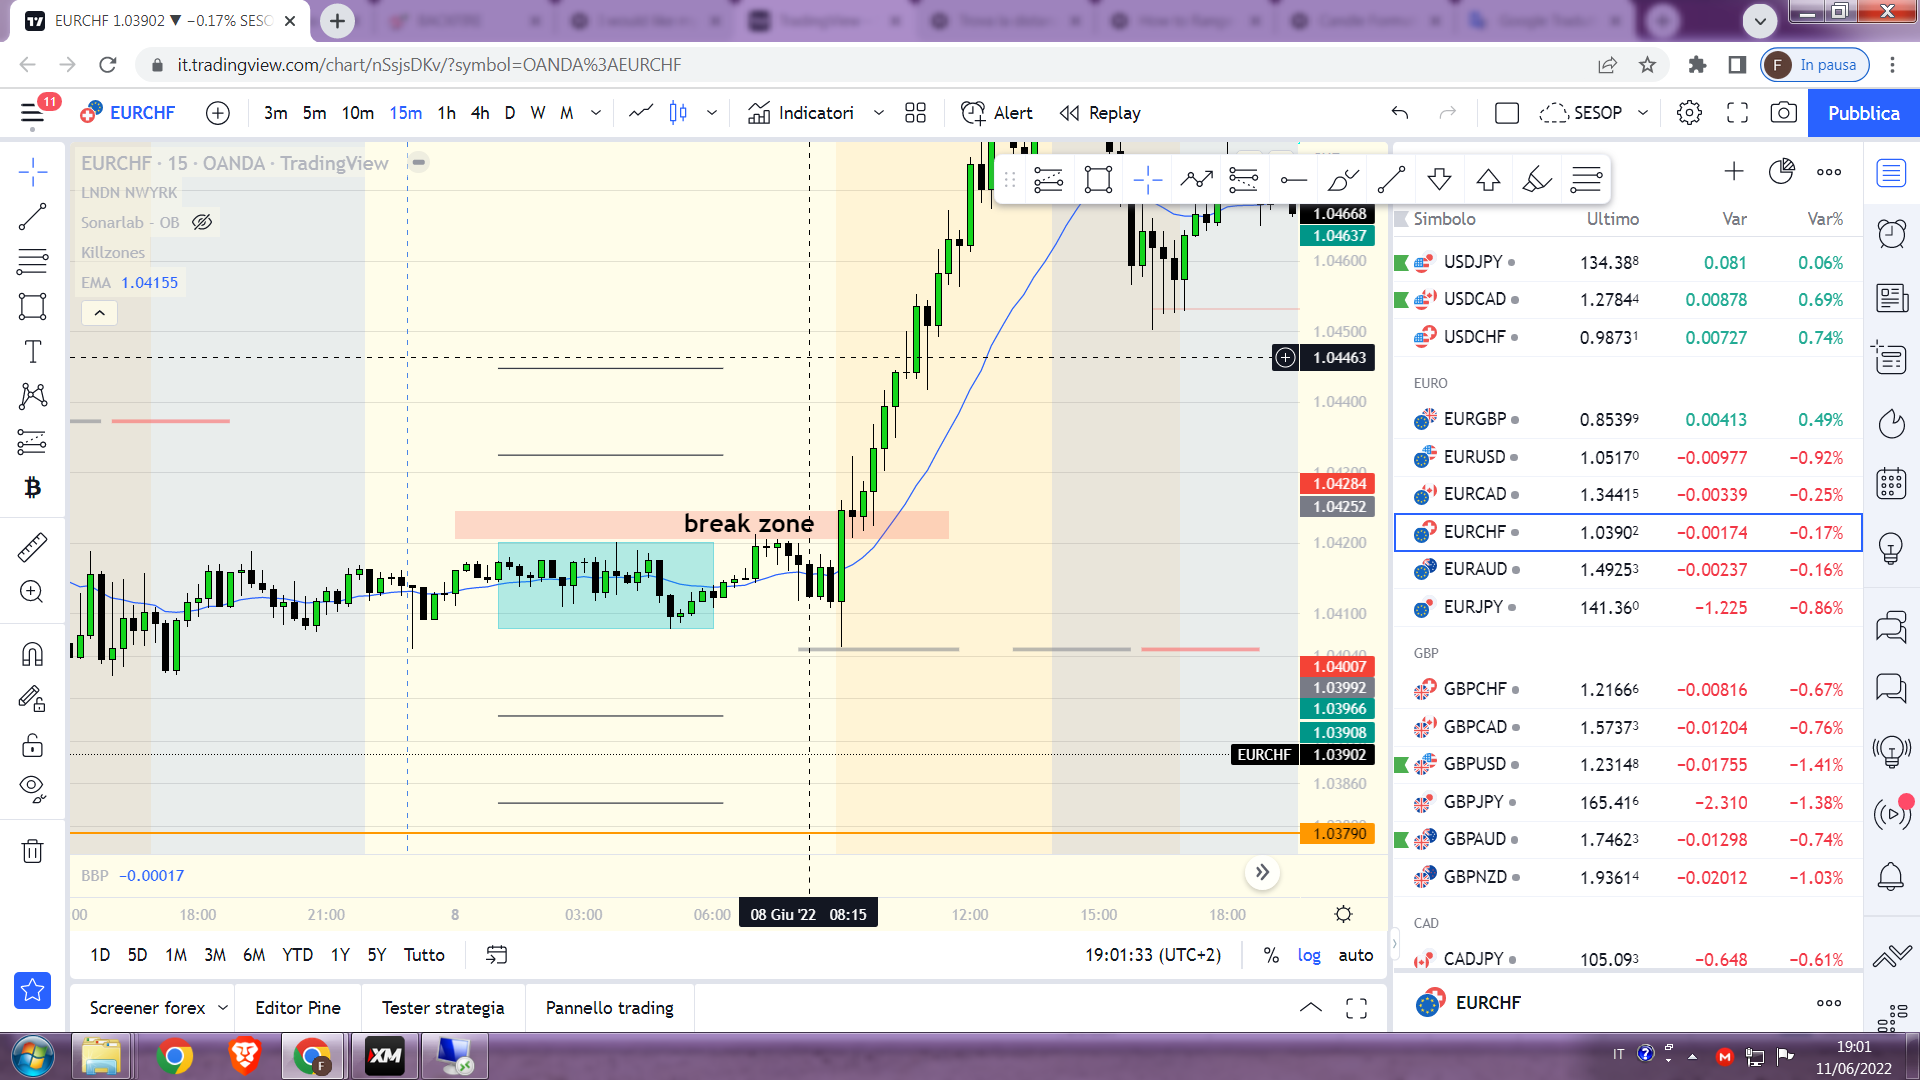
Task: Switch to the 4h timeframe
Action: point(480,113)
